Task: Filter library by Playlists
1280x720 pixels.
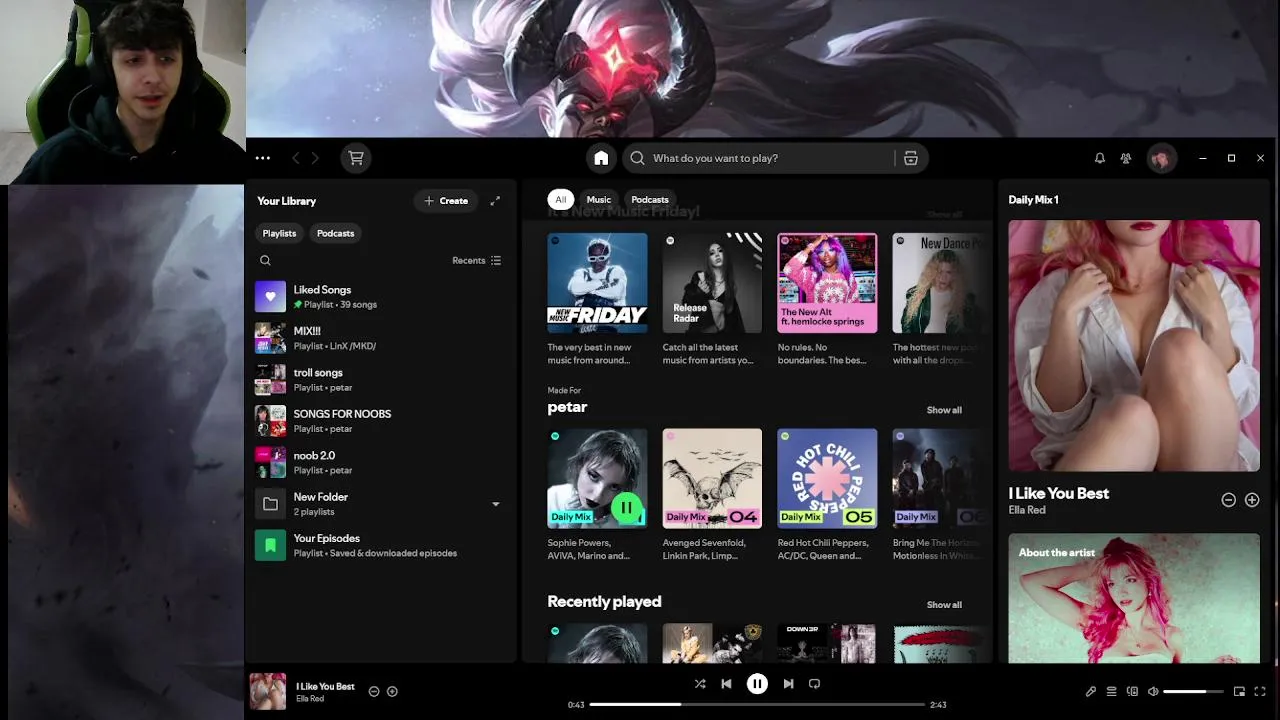Action: click(279, 233)
